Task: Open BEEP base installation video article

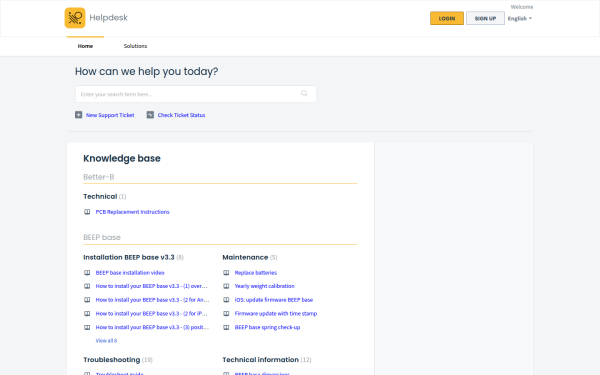Action: [130, 273]
